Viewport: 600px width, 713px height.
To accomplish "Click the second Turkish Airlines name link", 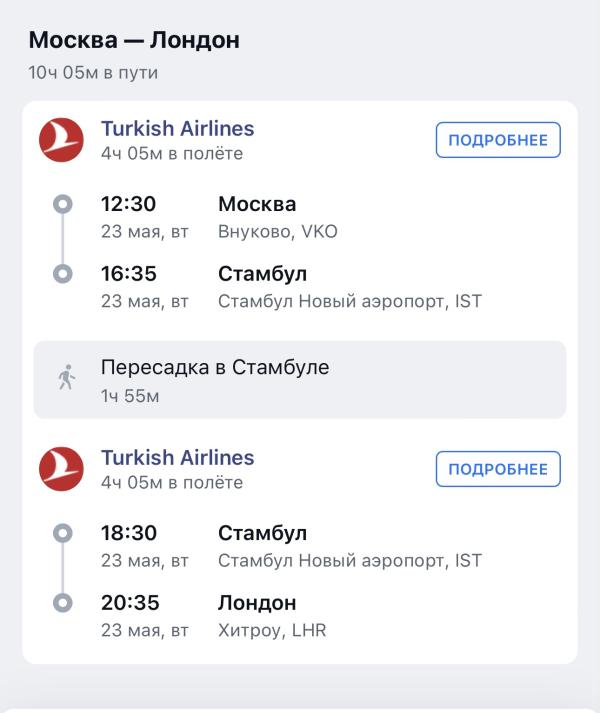I will click(x=177, y=457).
